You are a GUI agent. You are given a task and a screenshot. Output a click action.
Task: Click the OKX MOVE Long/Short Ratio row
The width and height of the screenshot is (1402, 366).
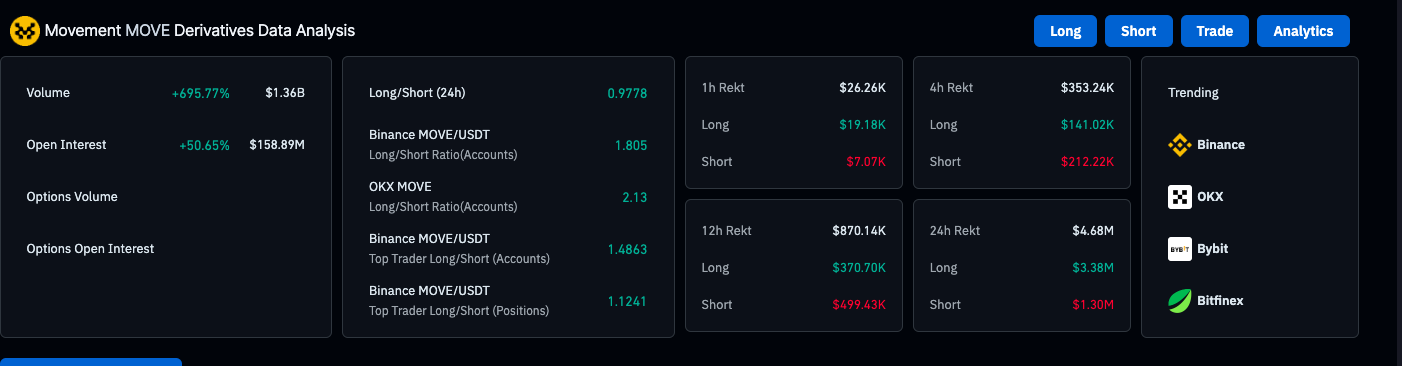point(508,197)
